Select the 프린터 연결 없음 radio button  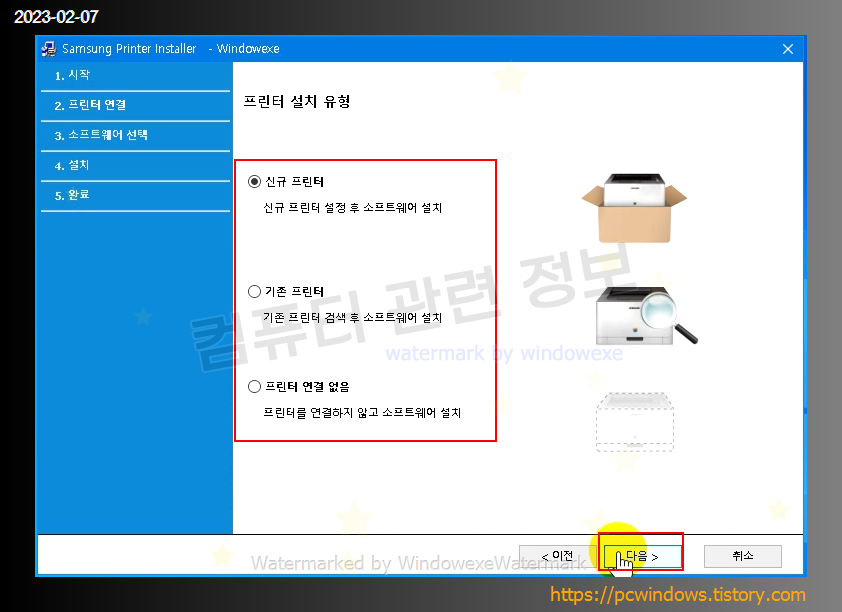[x=255, y=387]
